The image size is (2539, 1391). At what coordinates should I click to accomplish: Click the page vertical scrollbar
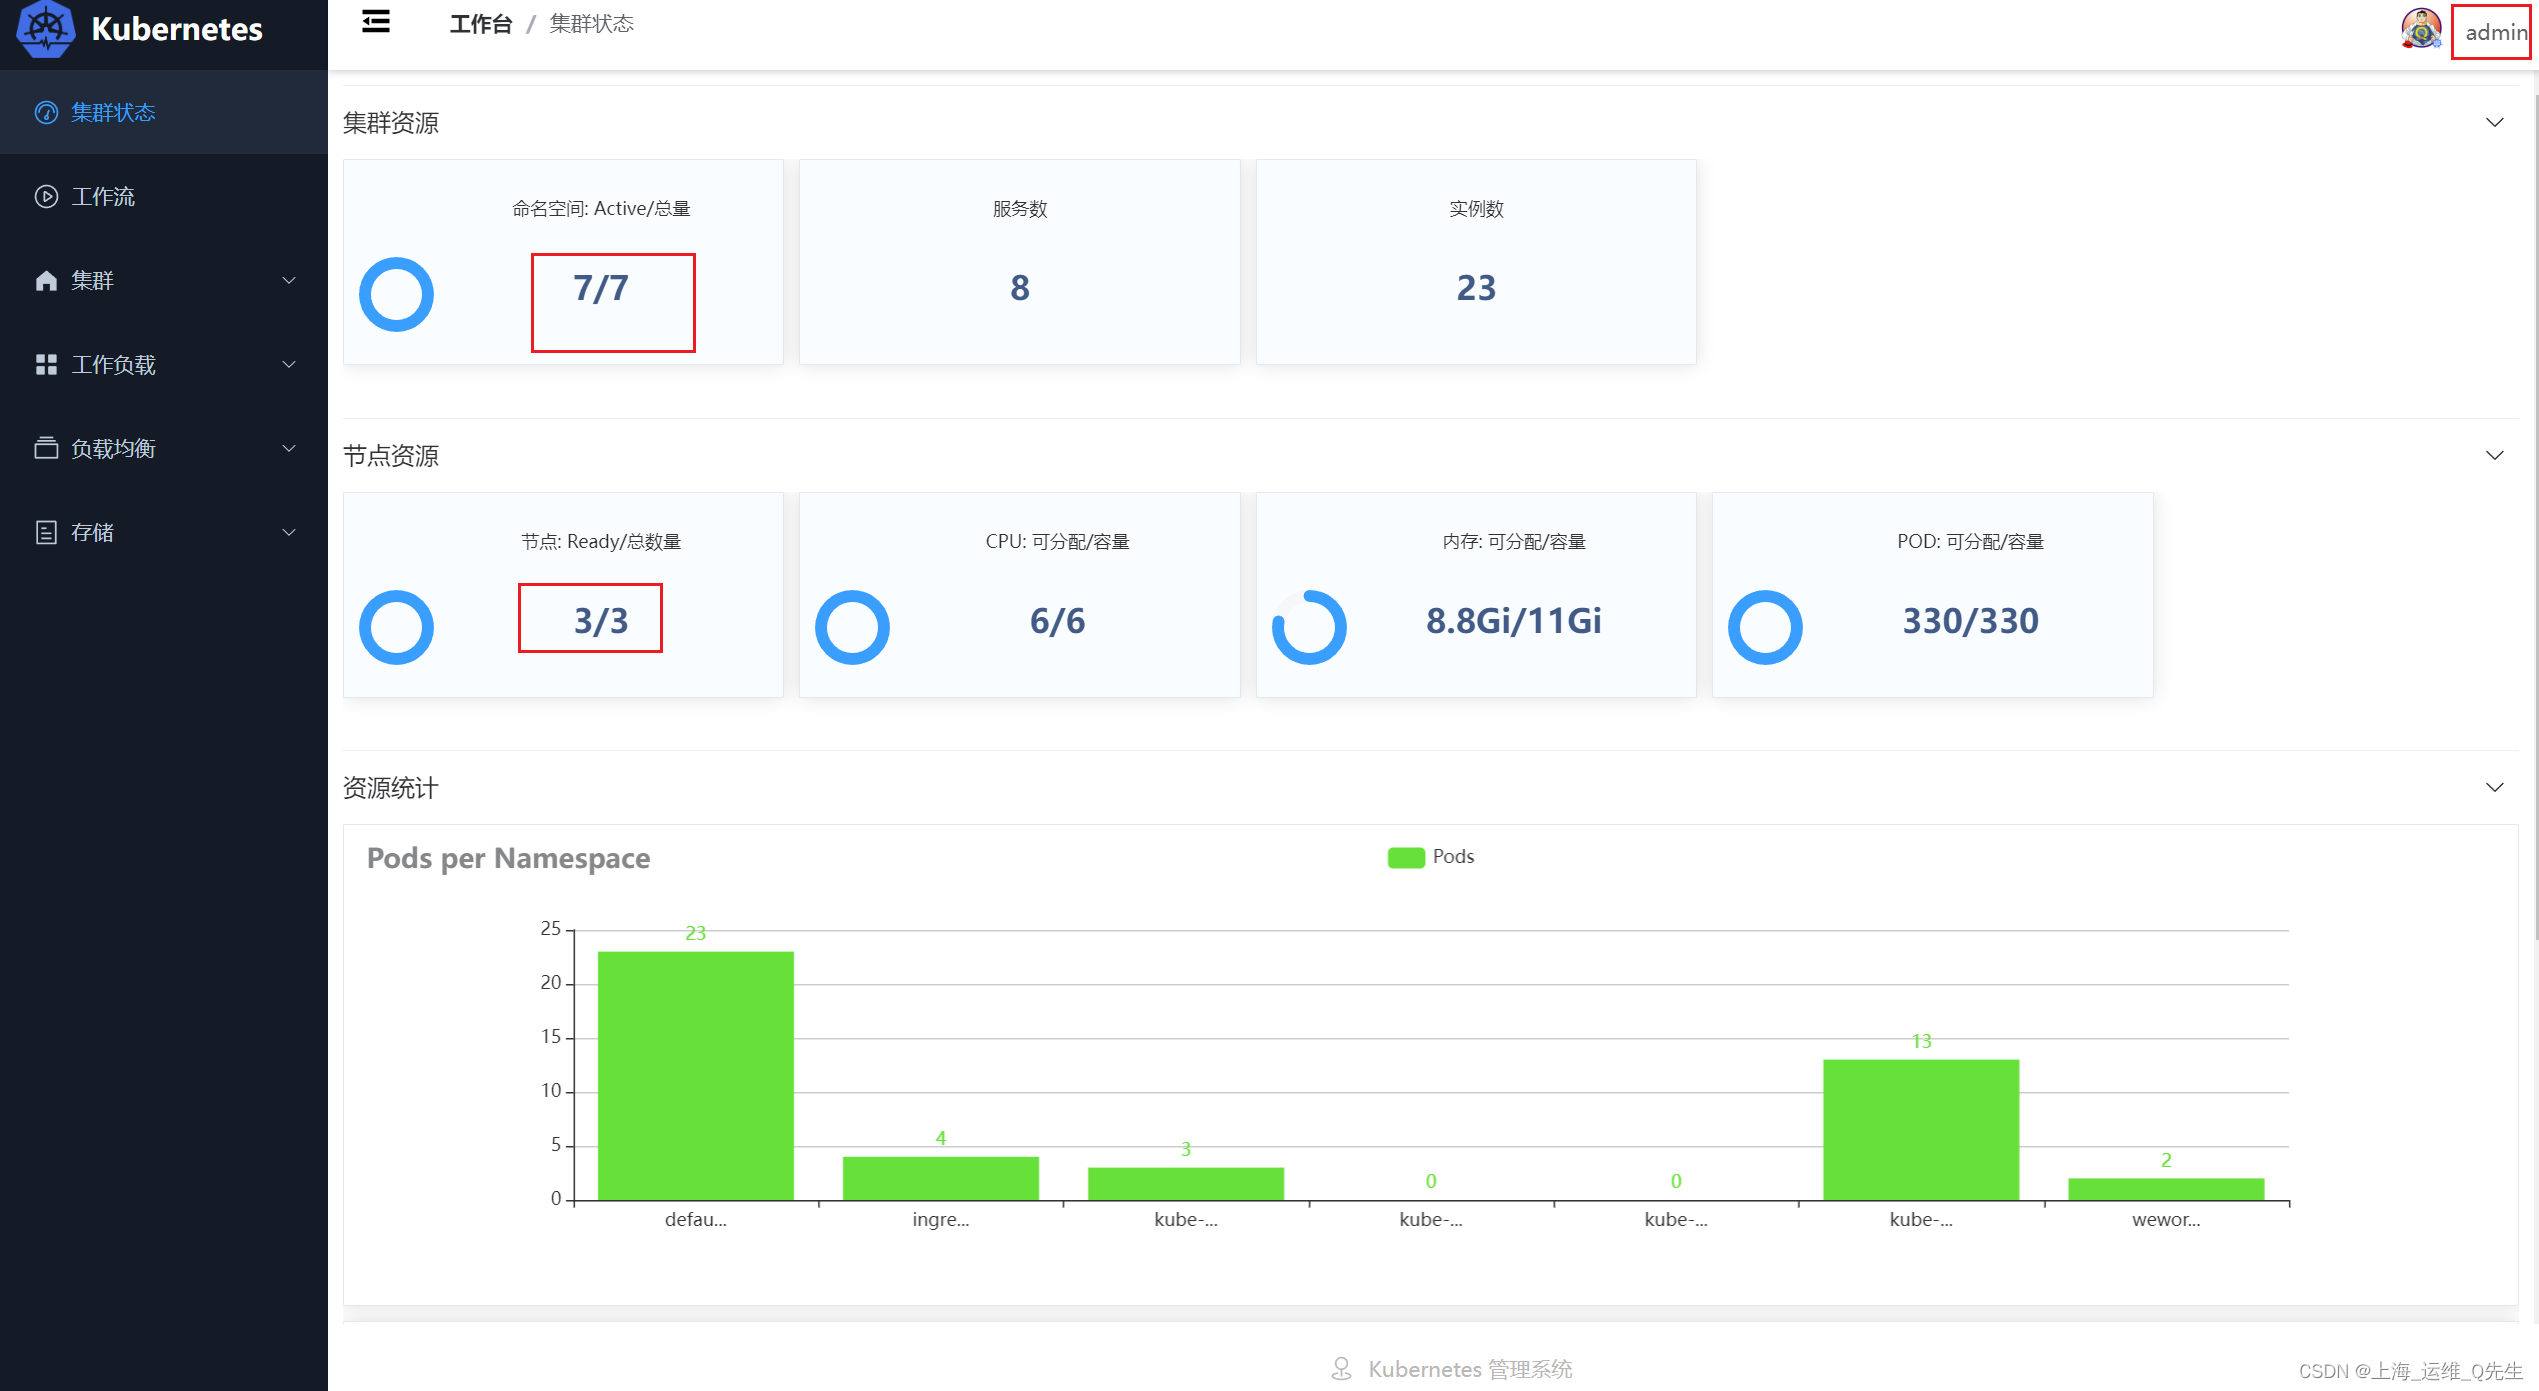(x=2535, y=515)
